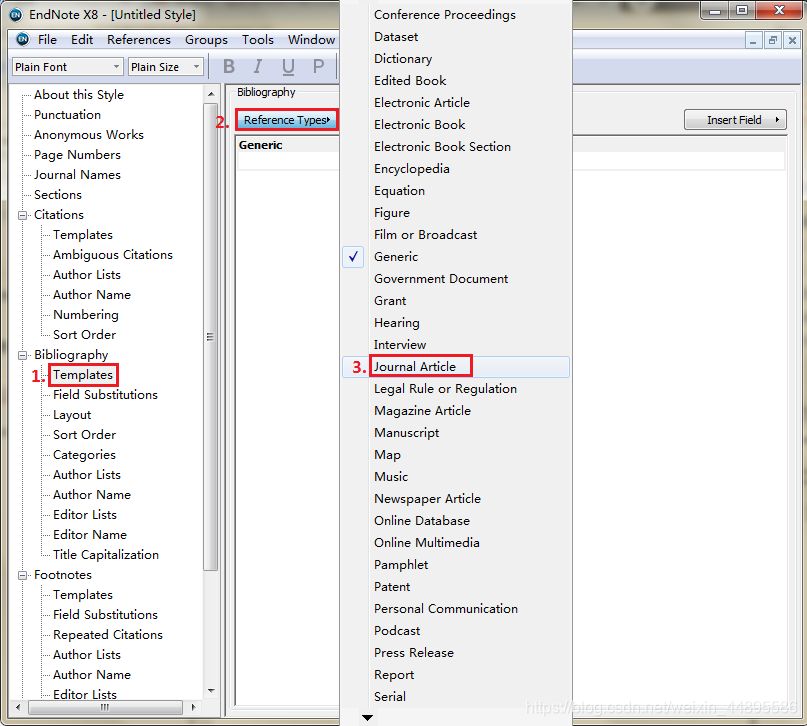Select Layout under Bibliography
This screenshot has width=807, height=726.
72,415
